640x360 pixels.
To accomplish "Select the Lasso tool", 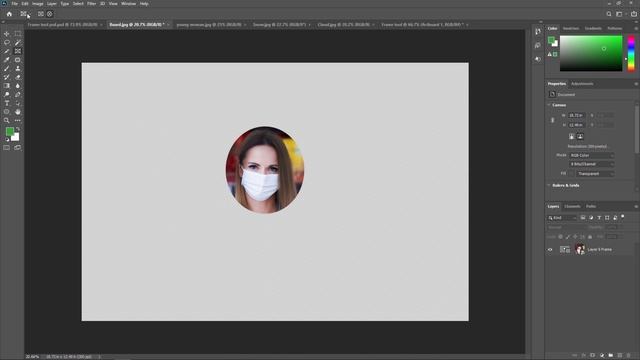I will 7,42.
